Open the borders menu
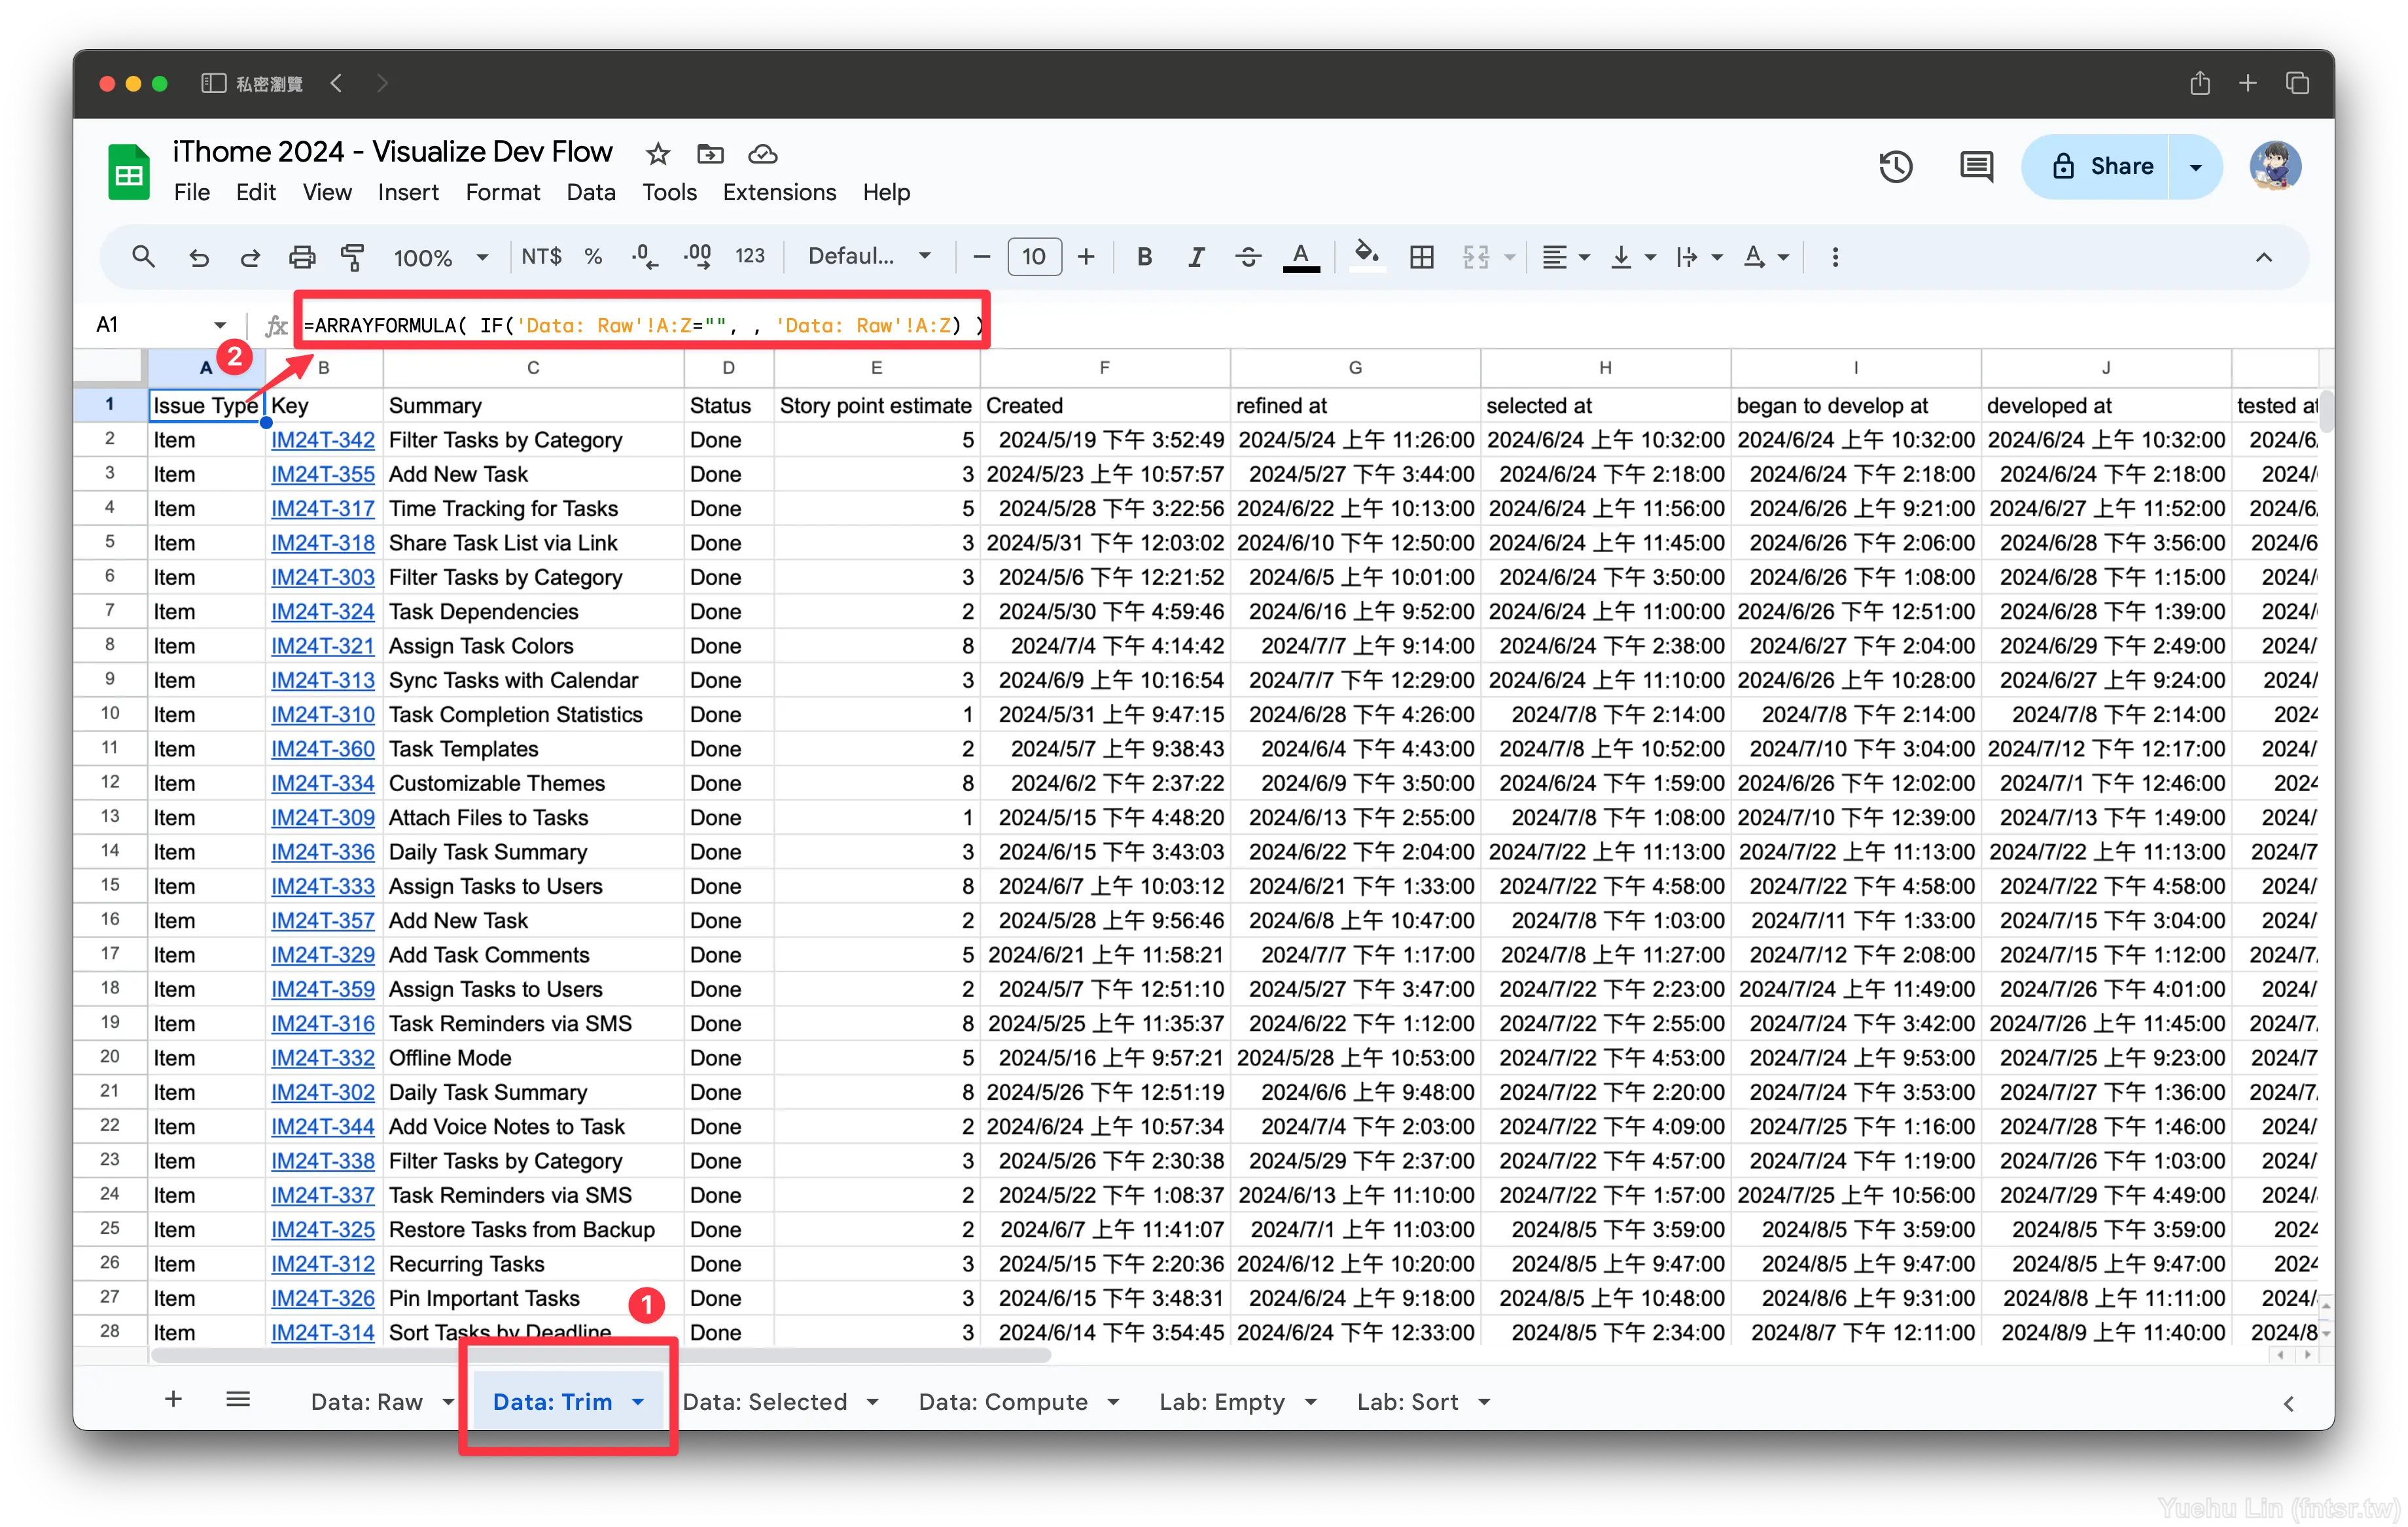2408x1527 pixels. pos(1422,257)
